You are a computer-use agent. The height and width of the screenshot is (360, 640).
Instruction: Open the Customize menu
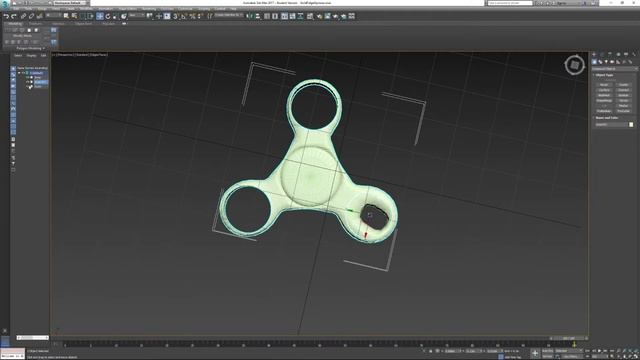[185, 9]
